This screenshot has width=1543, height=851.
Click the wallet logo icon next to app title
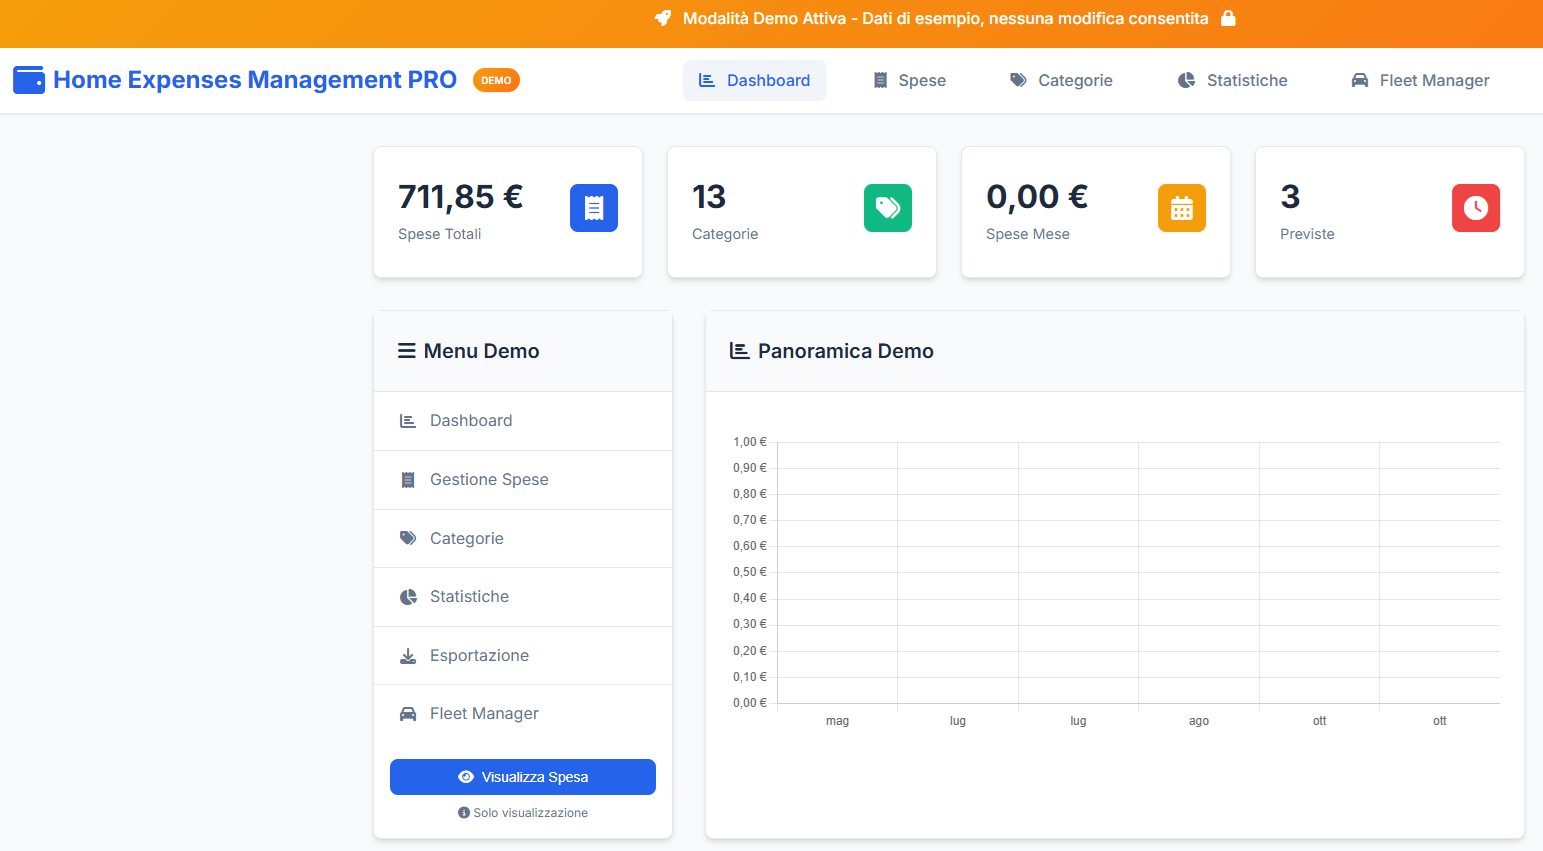(x=29, y=80)
